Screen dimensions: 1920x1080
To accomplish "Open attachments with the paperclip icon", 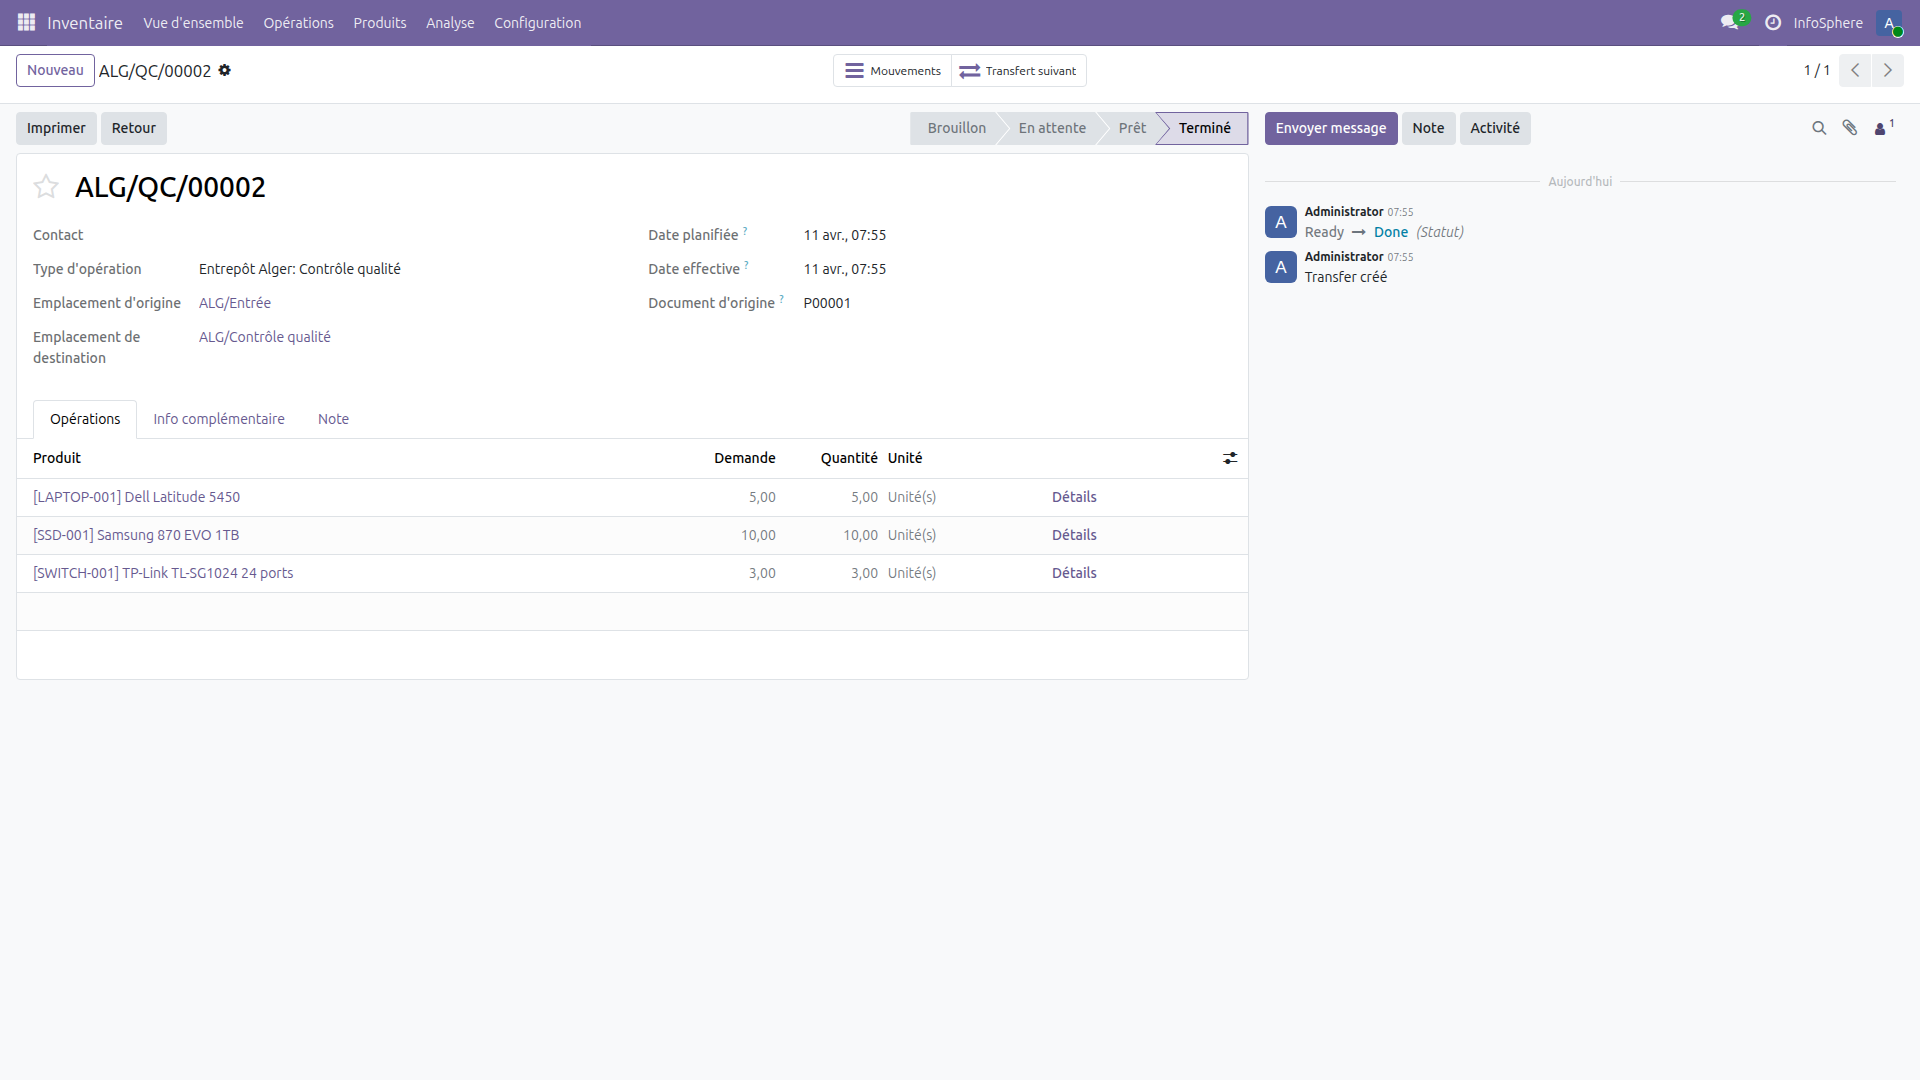I will 1850,128.
